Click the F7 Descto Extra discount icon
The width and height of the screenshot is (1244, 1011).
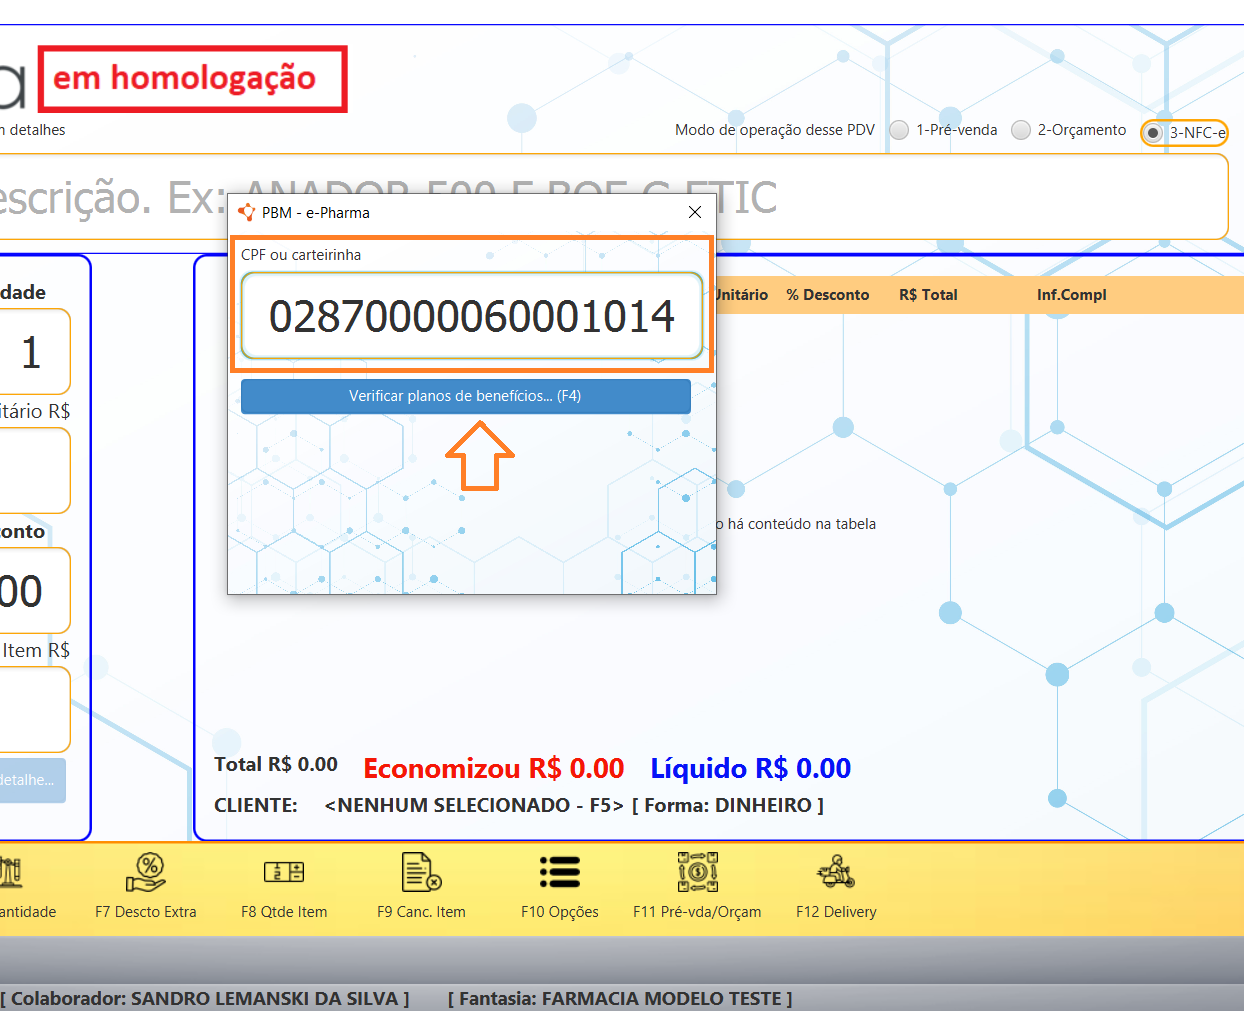pos(146,872)
